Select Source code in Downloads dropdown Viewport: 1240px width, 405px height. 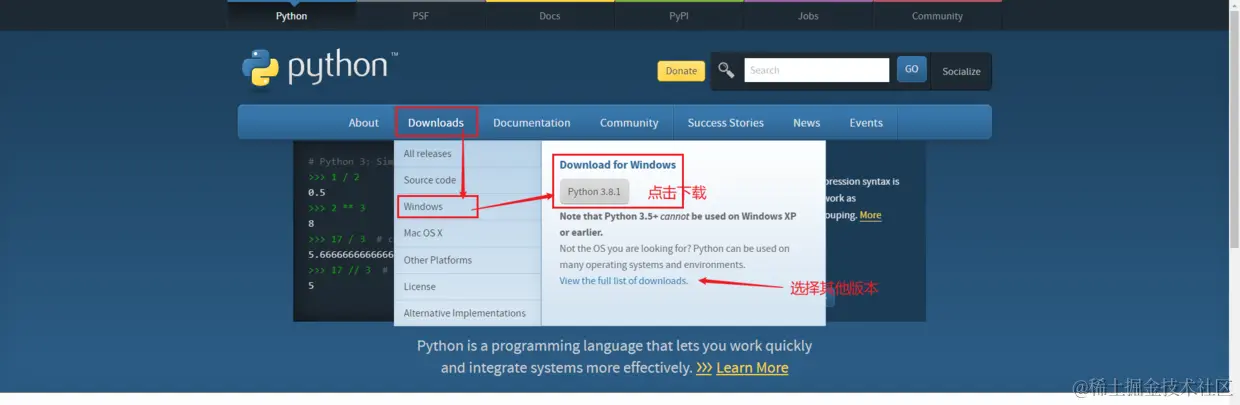(467, 180)
